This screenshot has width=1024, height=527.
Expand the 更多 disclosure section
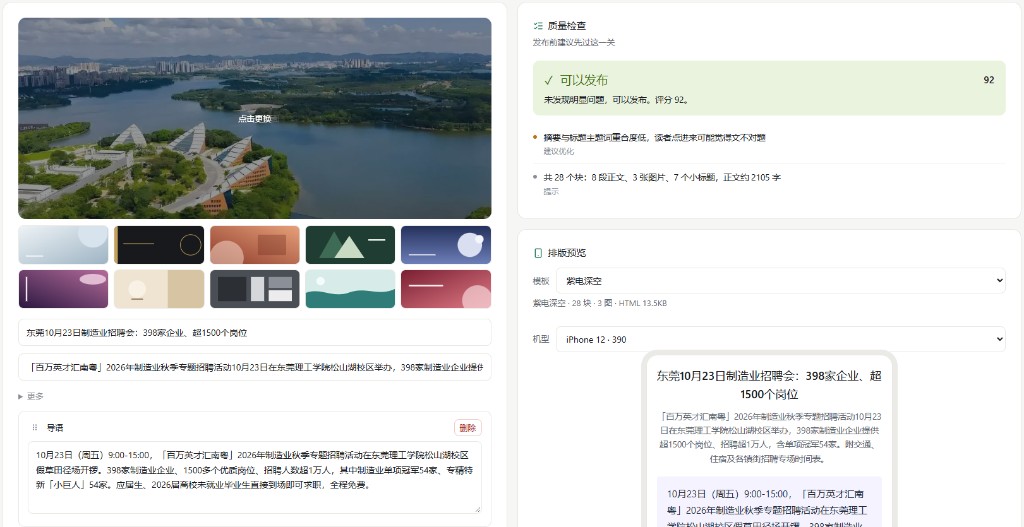31,396
